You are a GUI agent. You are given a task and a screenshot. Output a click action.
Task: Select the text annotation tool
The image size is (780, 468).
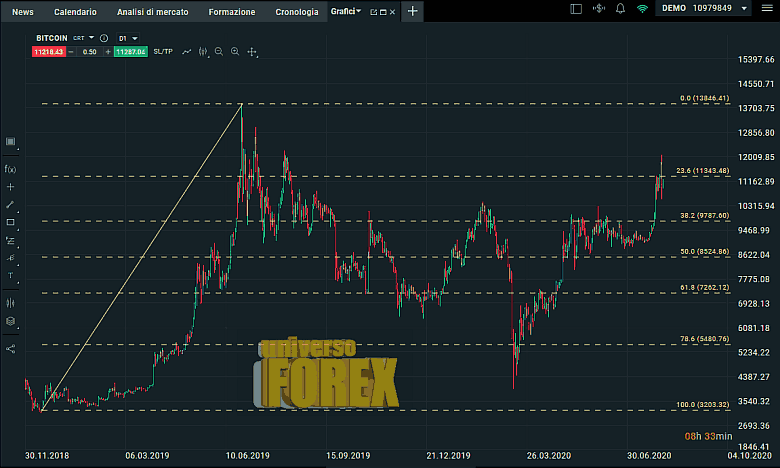pos(10,275)
